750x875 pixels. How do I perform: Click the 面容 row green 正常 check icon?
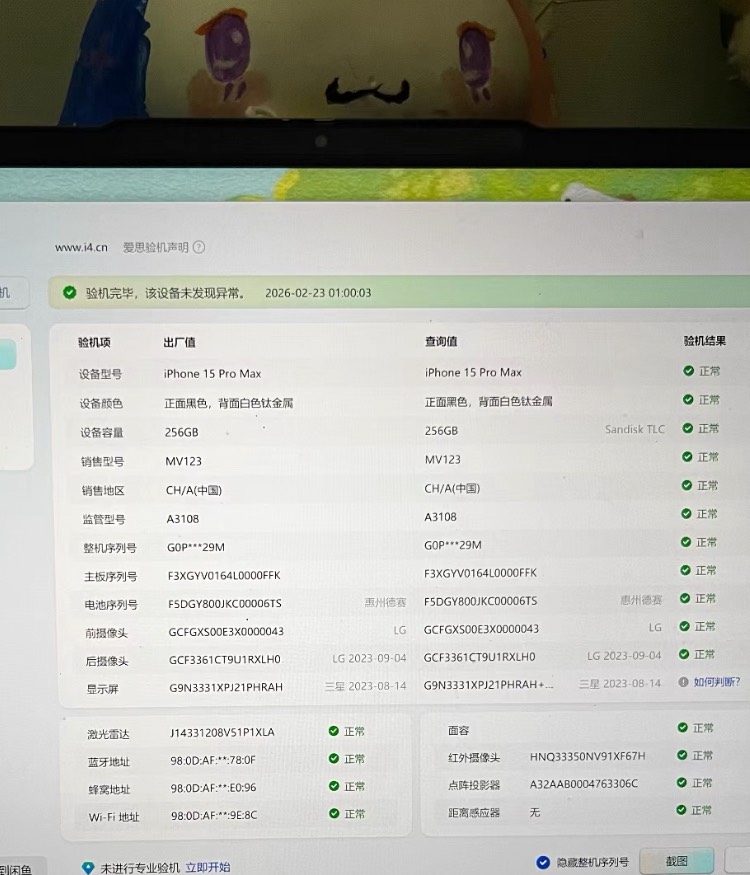coord(682,727)
